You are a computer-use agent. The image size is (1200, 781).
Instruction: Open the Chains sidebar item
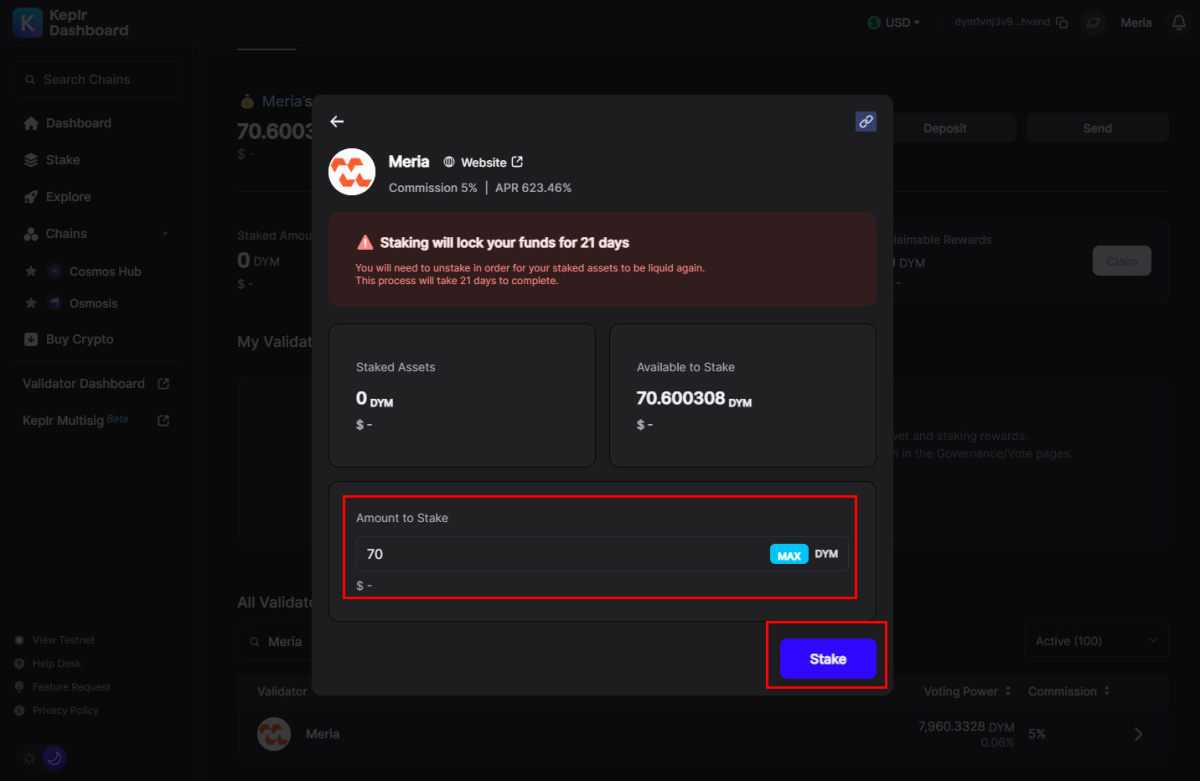[x=66, y=234]
